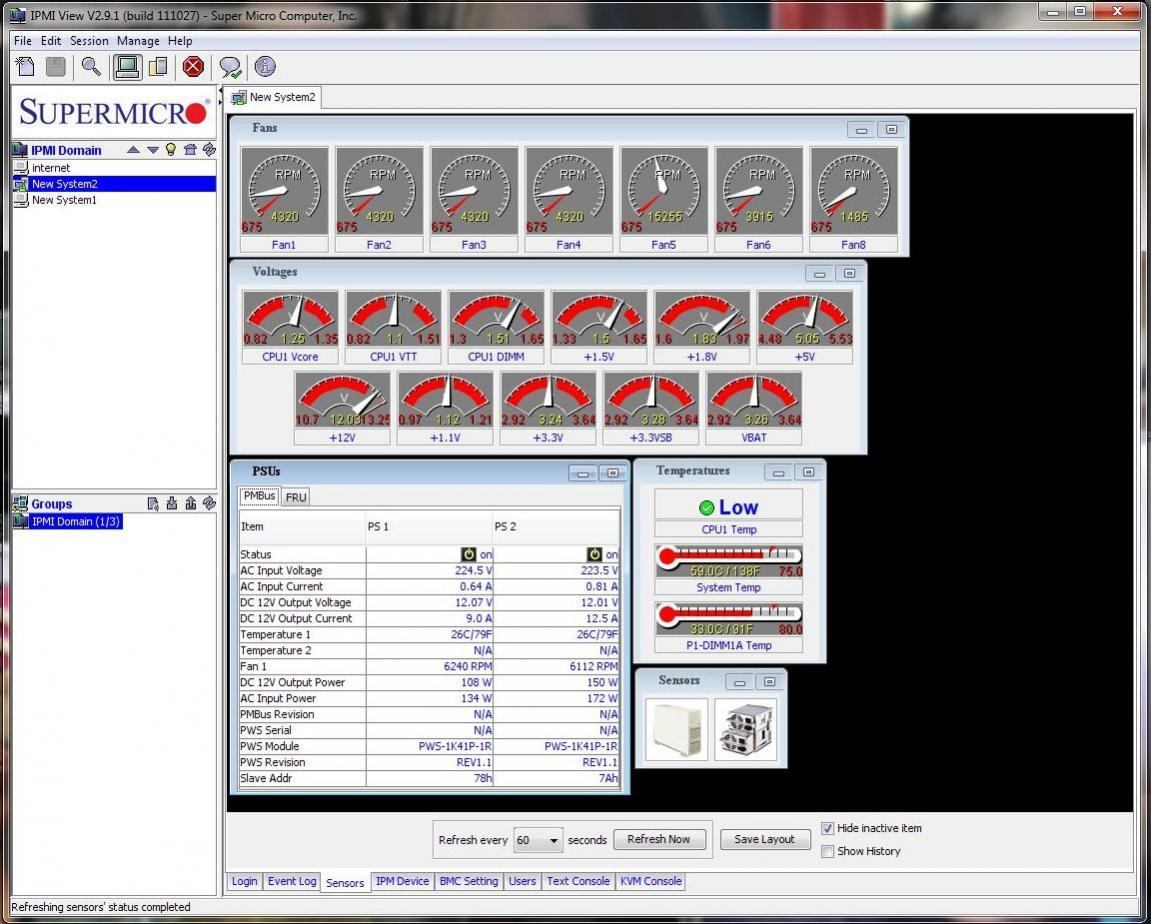Screen dimensions: 1151x924
Task: Maximize the Temperatures panel
Action: click(x=808, y=473)
